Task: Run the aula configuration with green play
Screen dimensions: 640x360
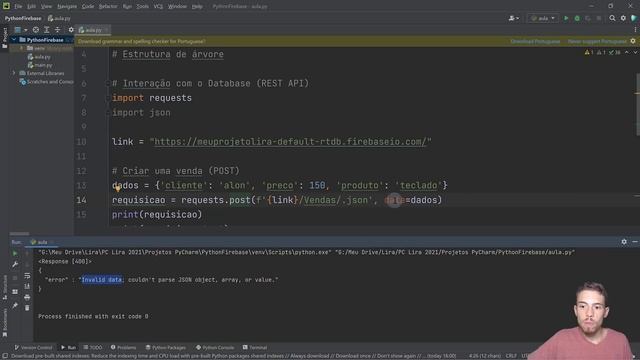Action: tap(566, 18)
